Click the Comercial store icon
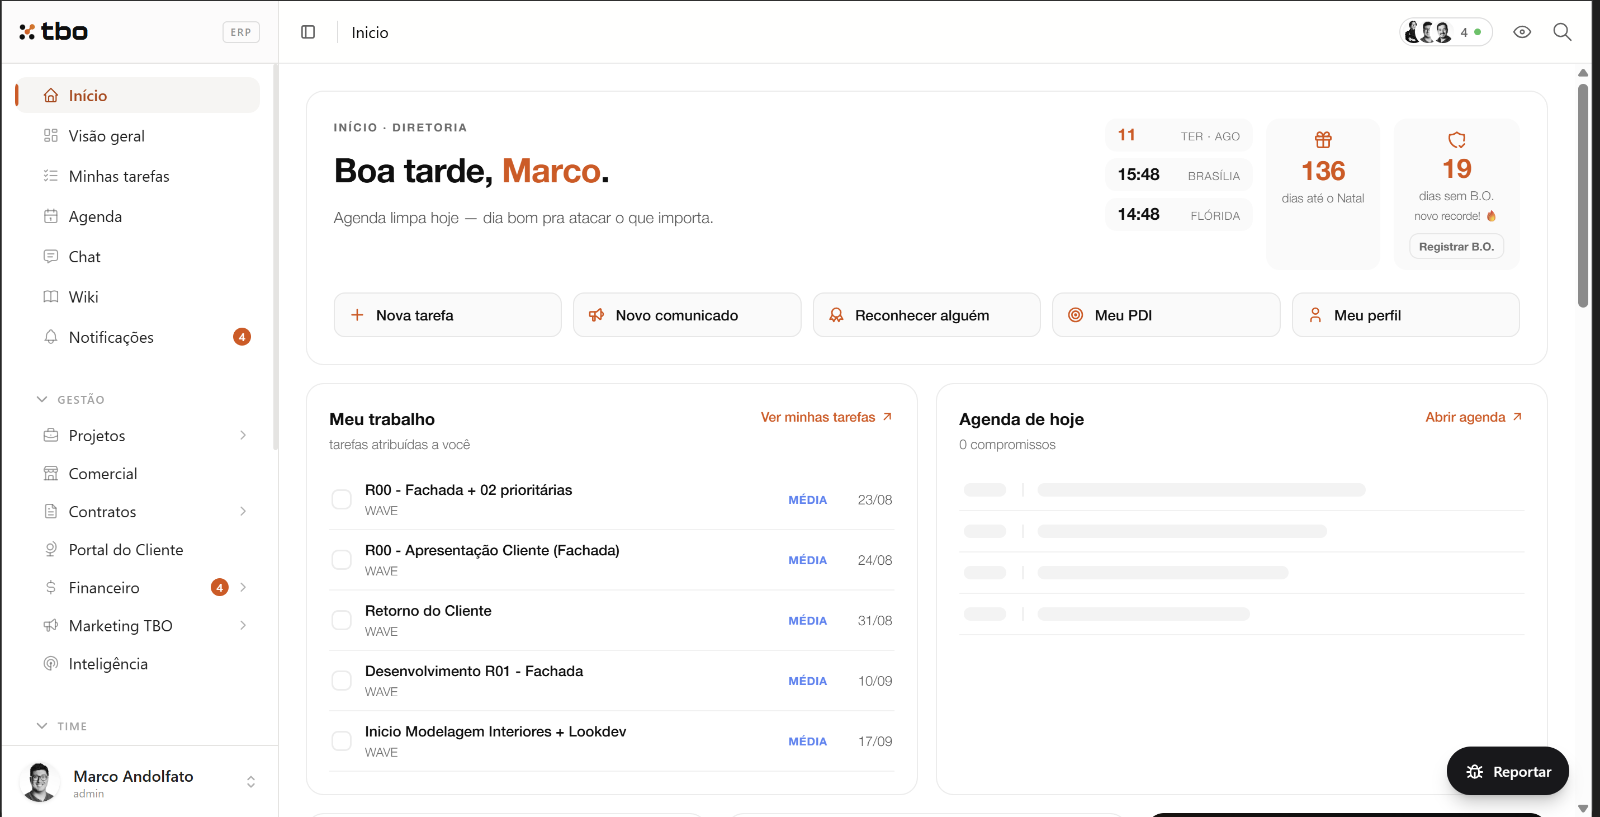The height and width of the screenshot is (817, 1600). (x=51, y=473)
